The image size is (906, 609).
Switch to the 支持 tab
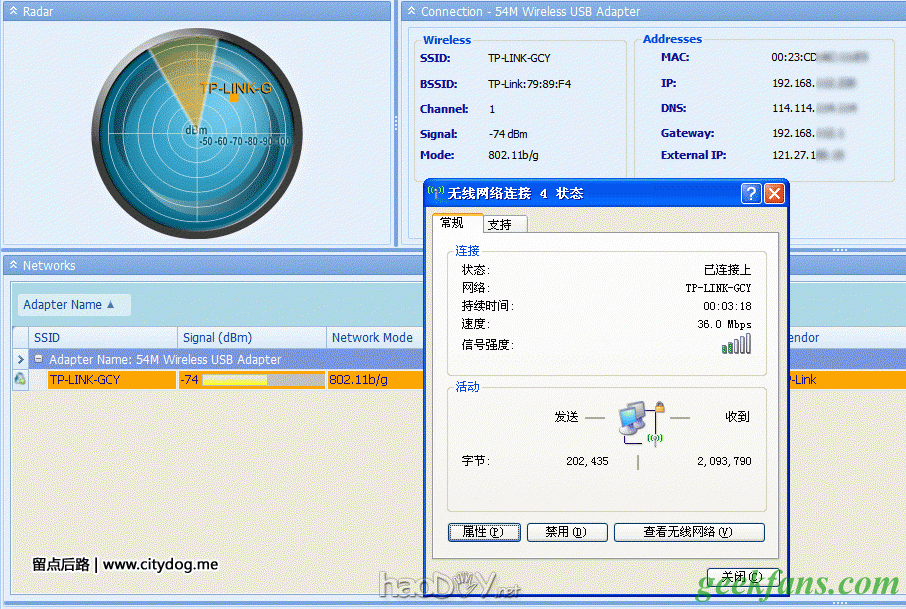pos(500,225)
